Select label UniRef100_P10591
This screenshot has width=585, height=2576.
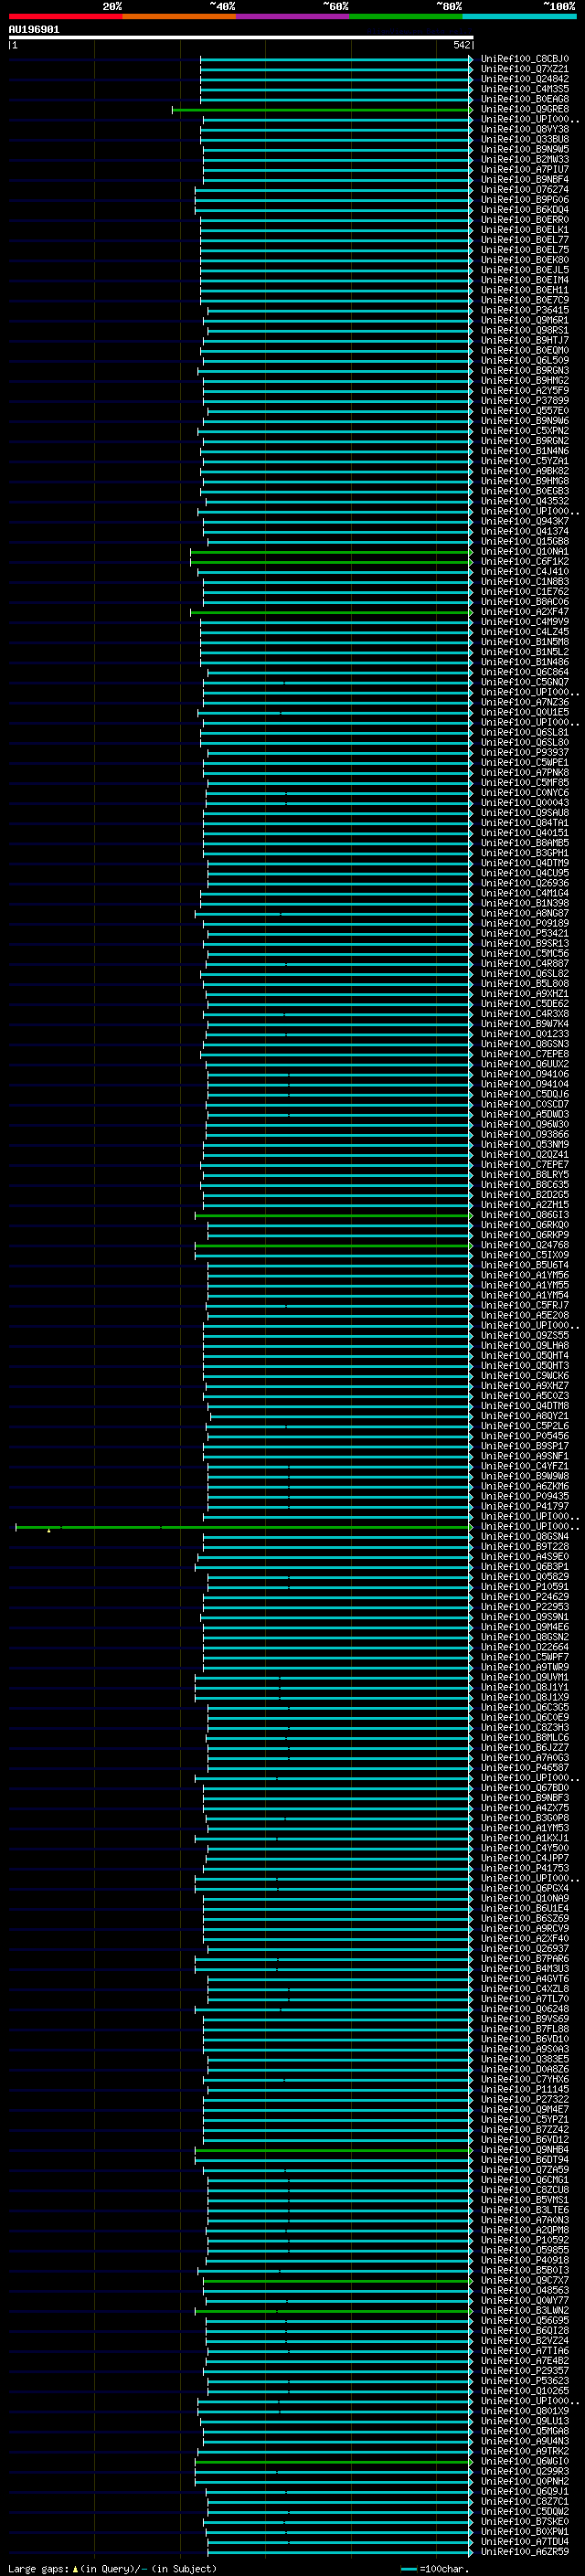[524, 1587]
